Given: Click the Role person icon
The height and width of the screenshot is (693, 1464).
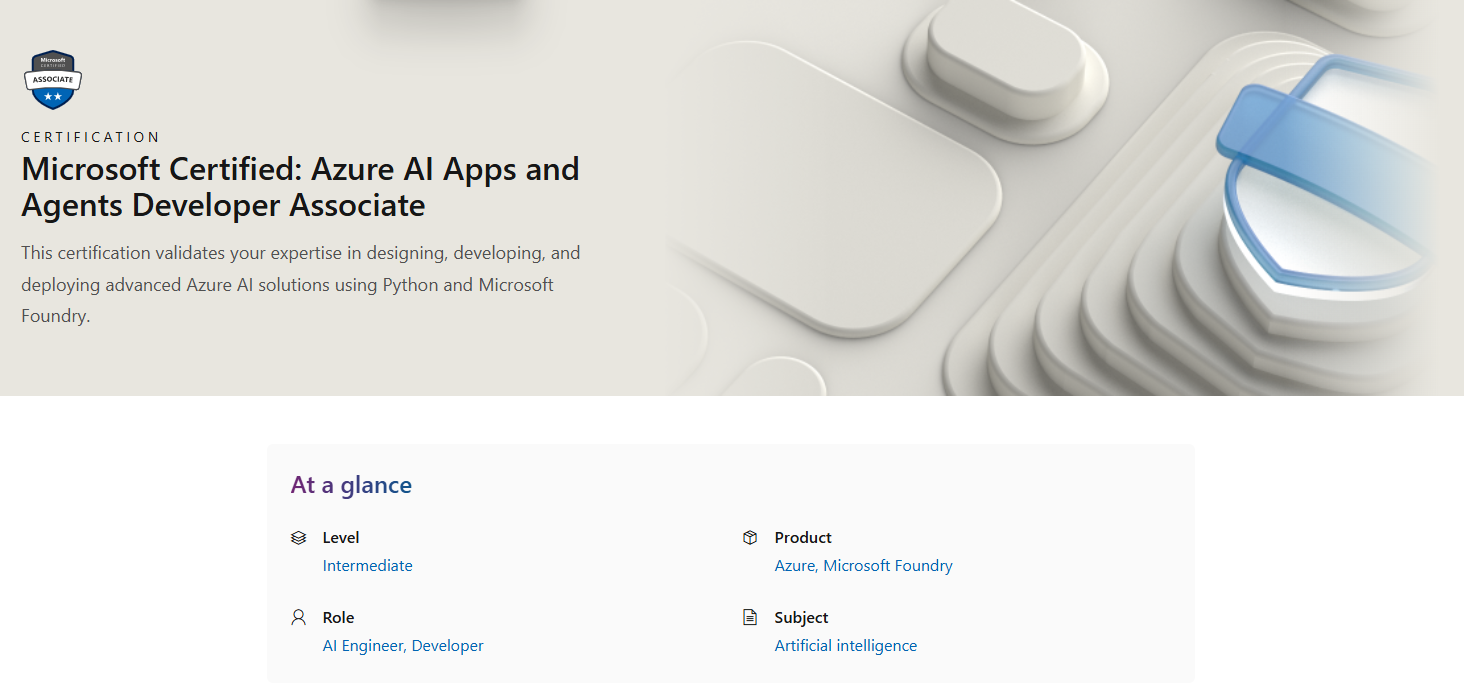Looking at the screenshot, I should (x=298, y=618).
